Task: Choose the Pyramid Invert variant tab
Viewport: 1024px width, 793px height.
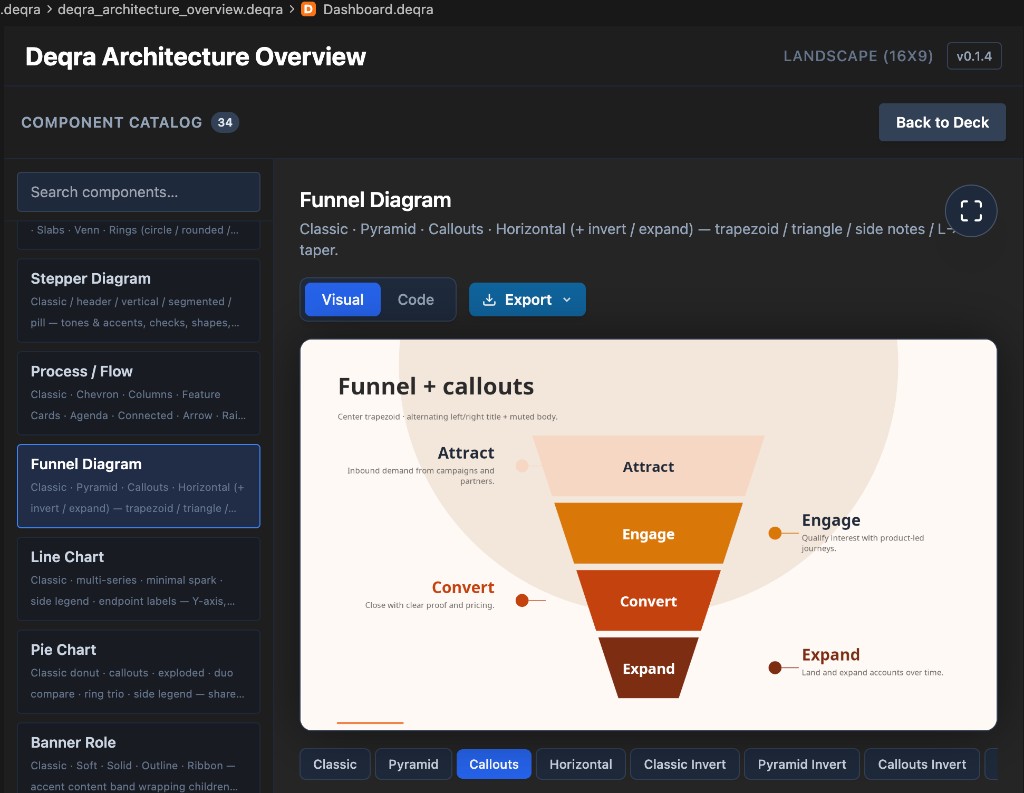Action: (802, 764)
